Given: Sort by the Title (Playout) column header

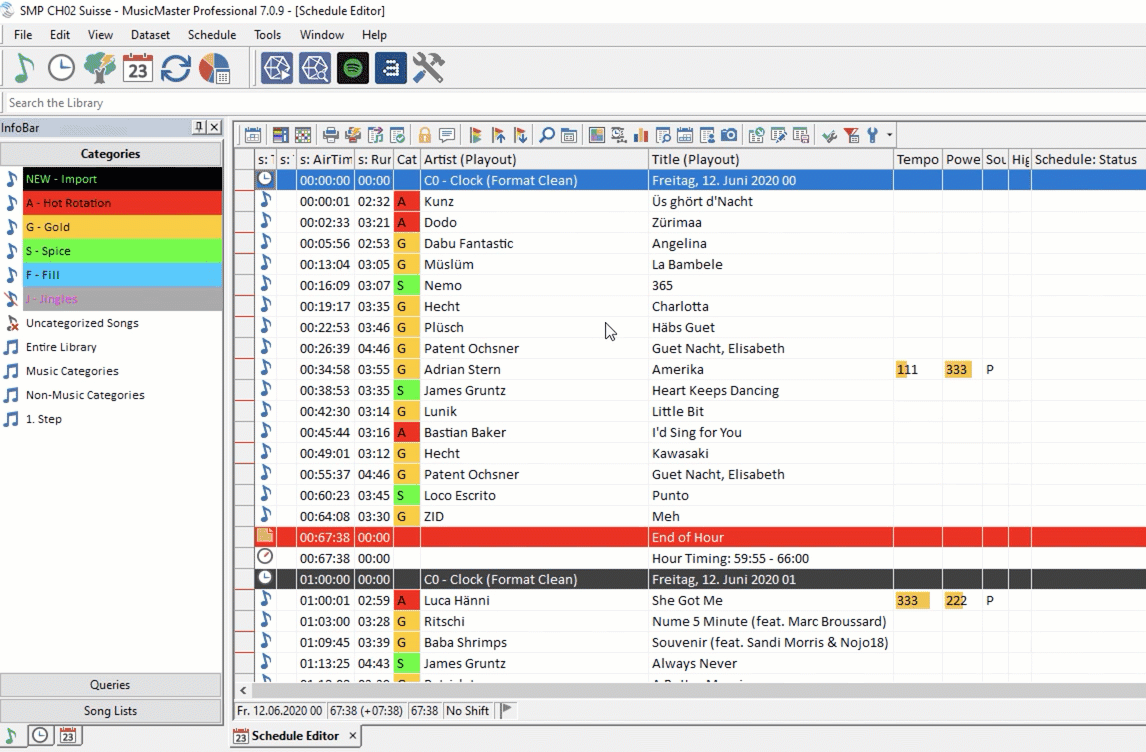Looking at the screenshot, I should [x=771, y=159].
